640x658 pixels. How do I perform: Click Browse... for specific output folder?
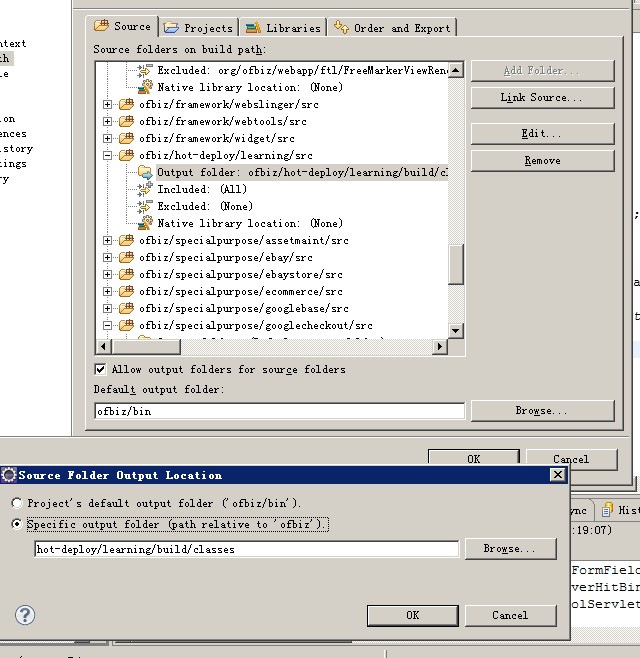pyautogui.click(x=510, y=549)
